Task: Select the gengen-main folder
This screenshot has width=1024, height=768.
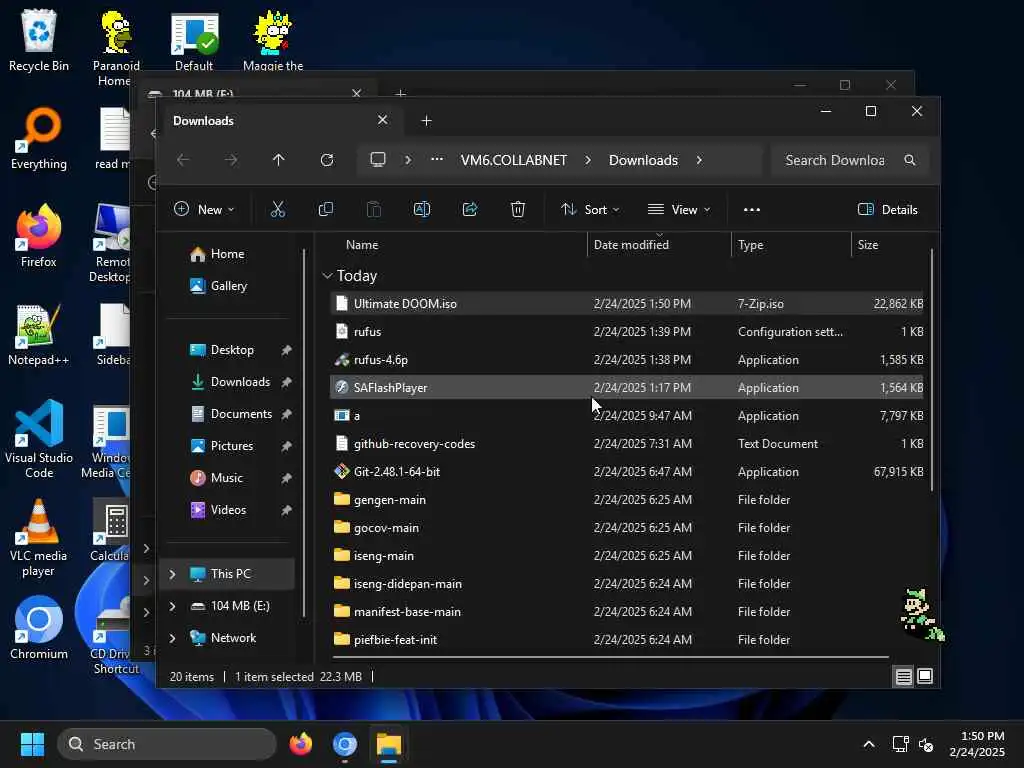Action: [x=626, y=500]
